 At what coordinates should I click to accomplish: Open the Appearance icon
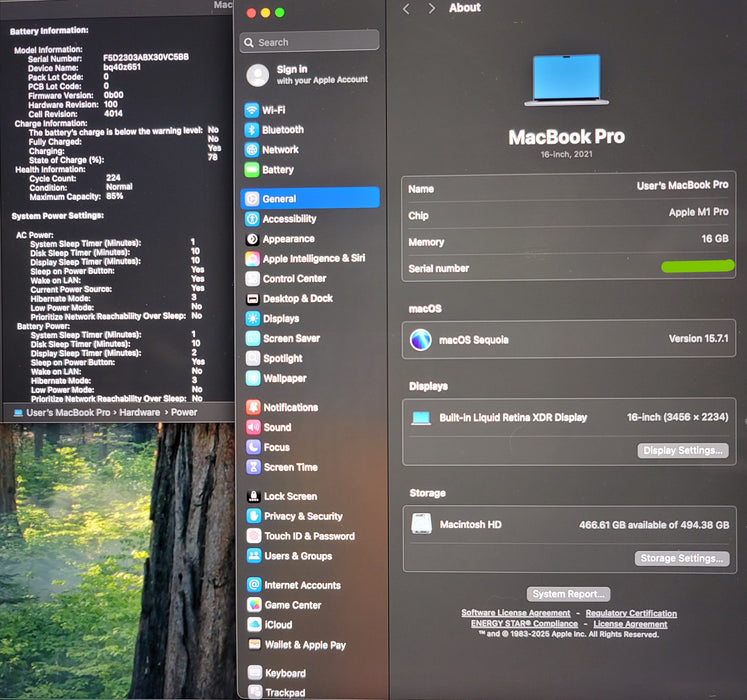252,239
